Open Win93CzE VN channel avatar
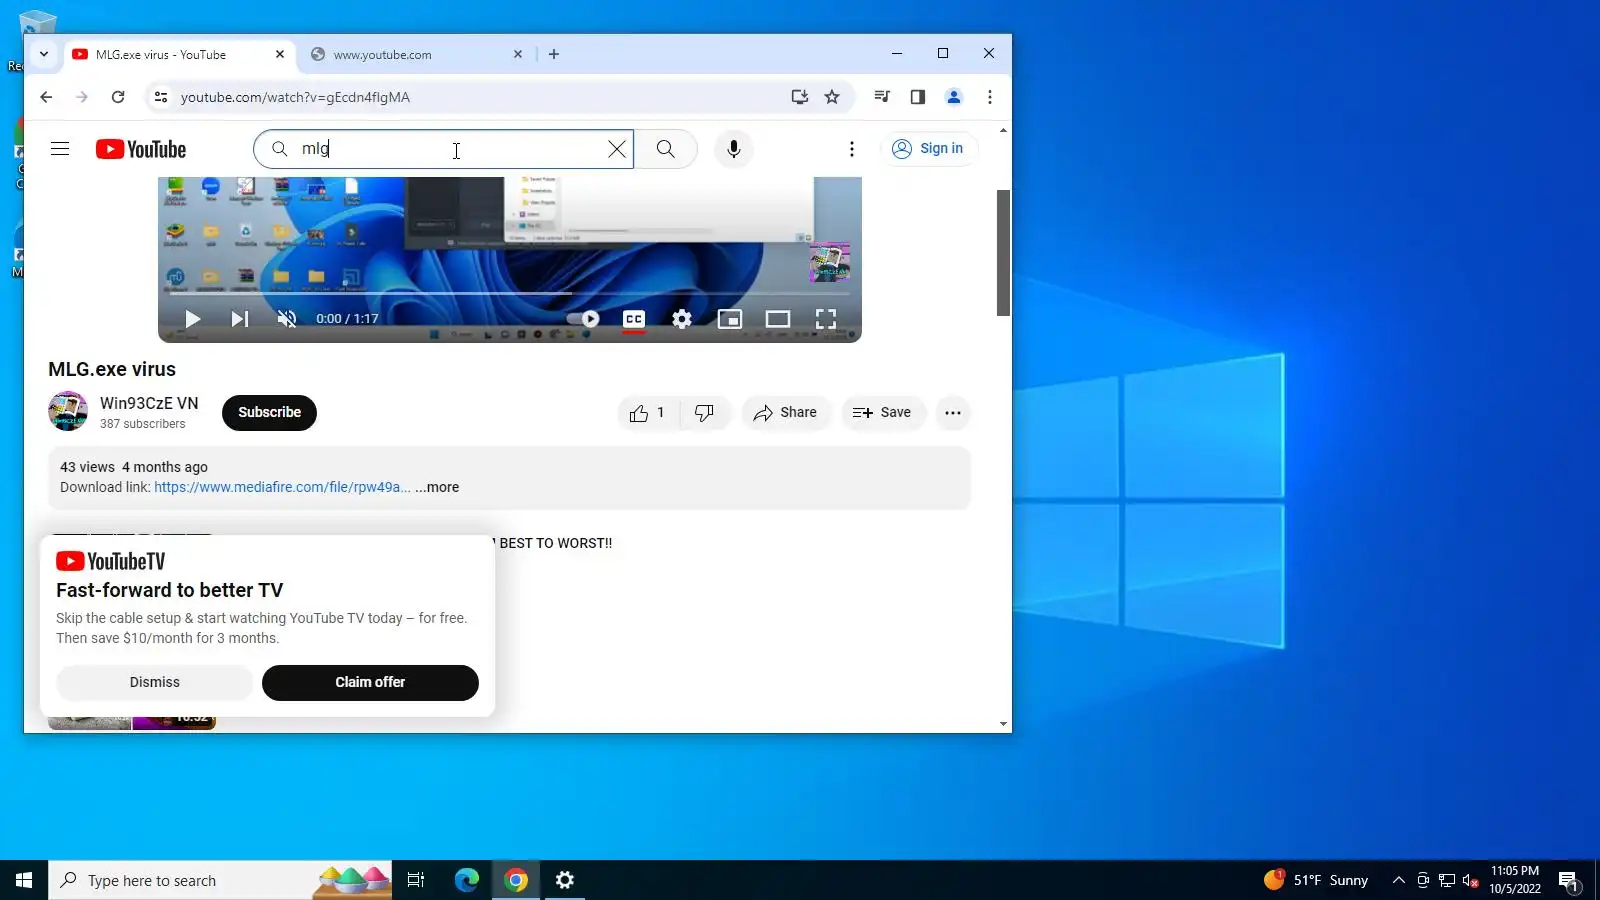 click(68, 411)
